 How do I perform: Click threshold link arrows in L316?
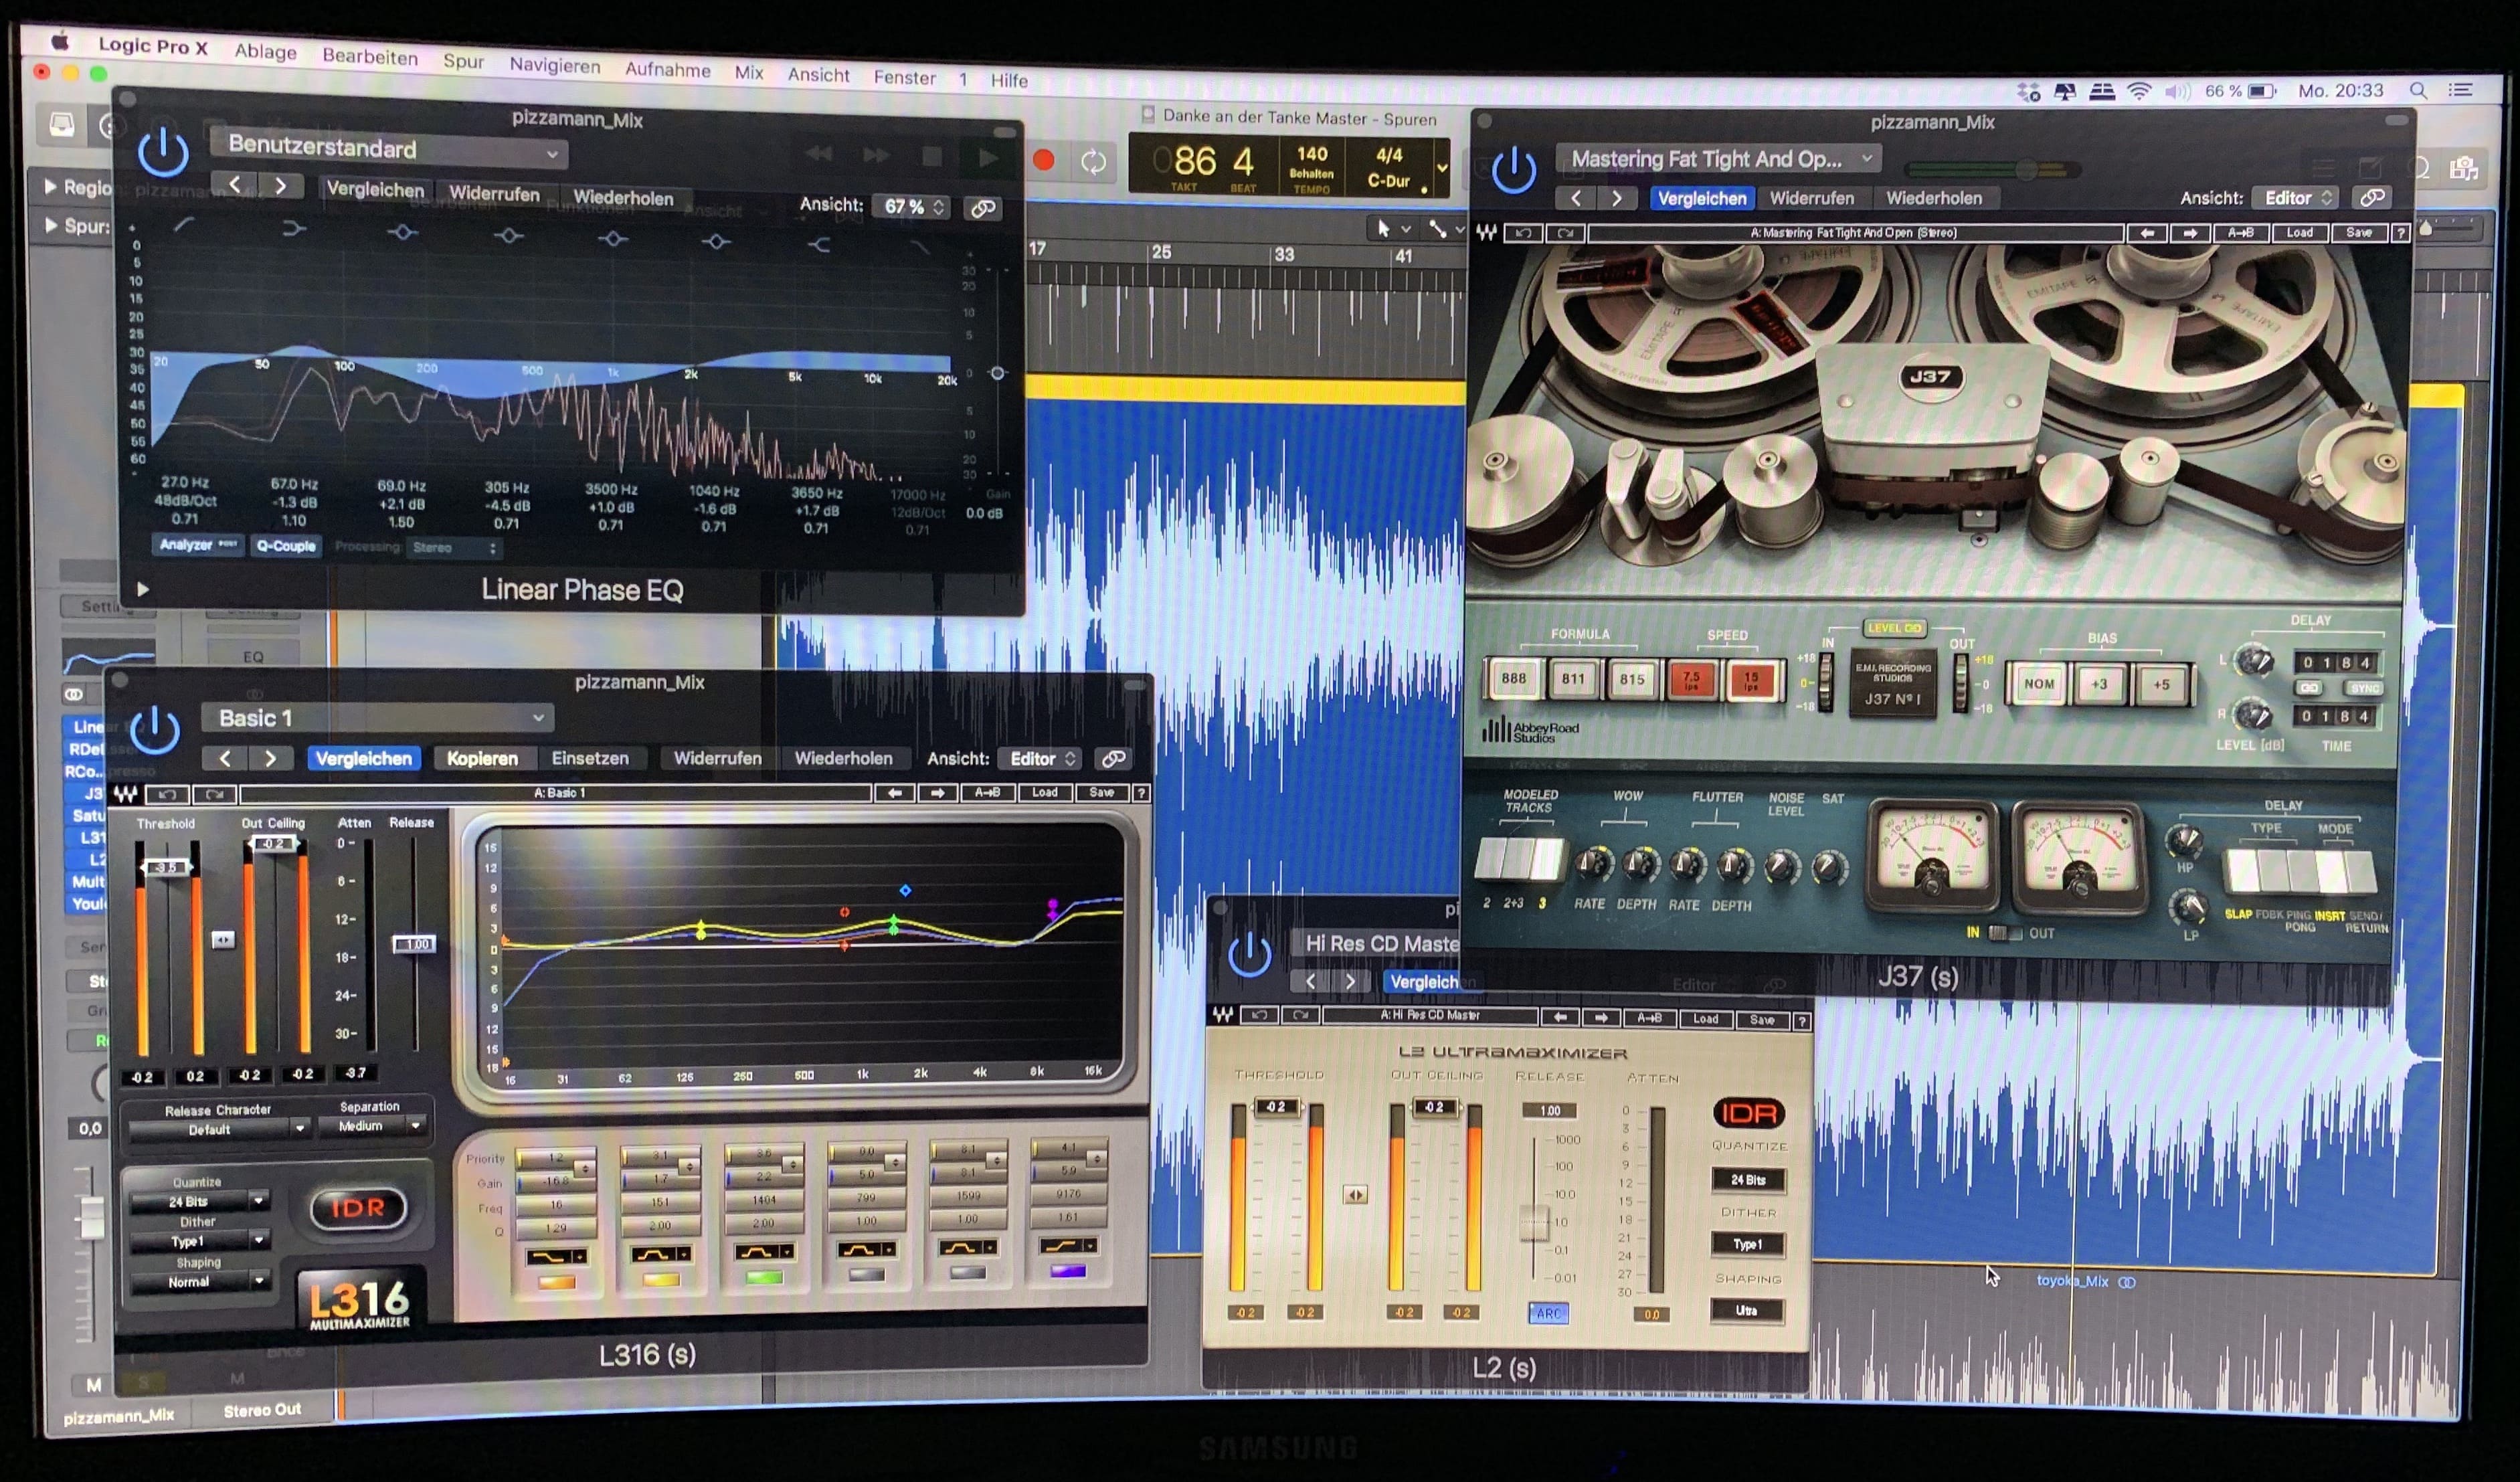[x=223, y=940]
